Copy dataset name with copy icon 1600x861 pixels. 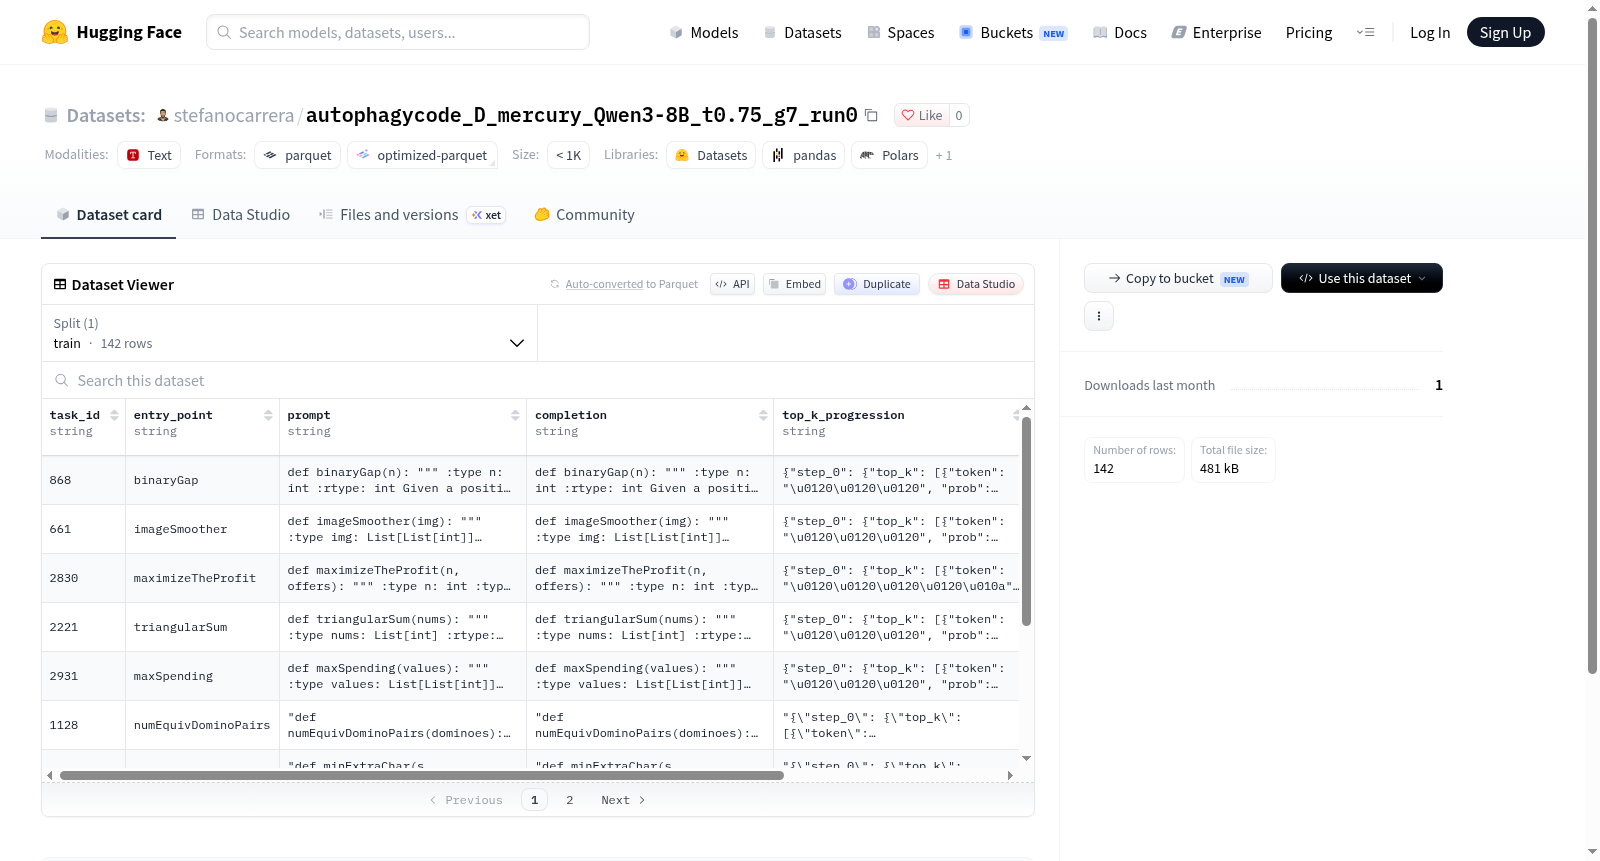pos(871,116)
